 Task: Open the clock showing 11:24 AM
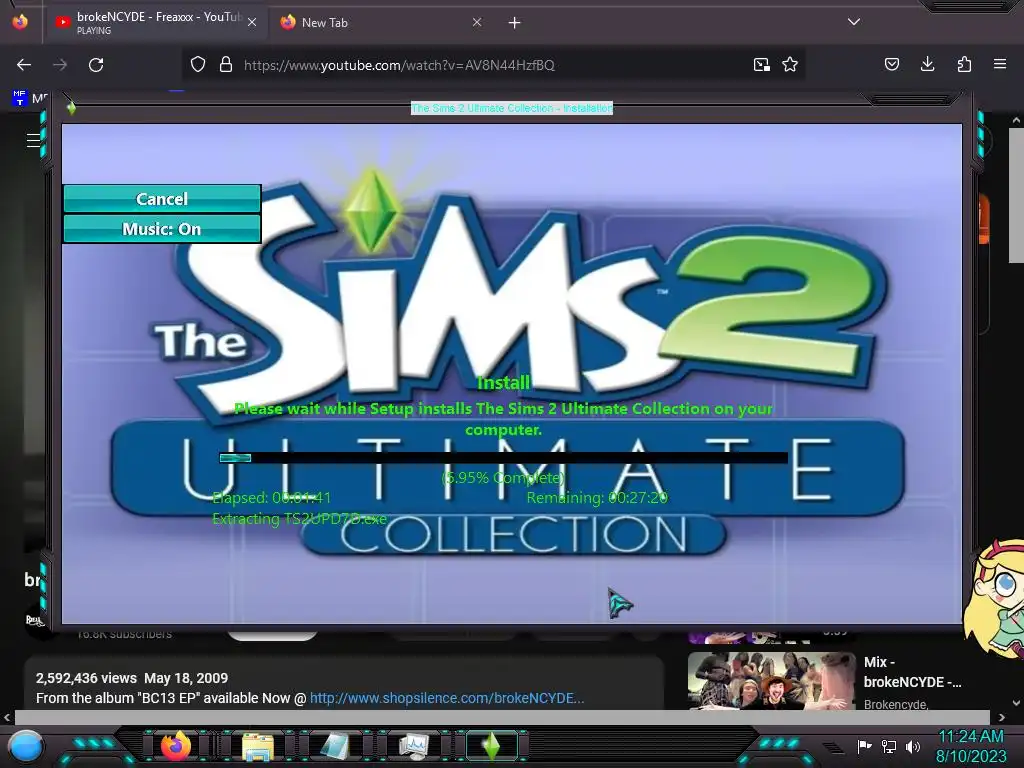coord(971,746)
